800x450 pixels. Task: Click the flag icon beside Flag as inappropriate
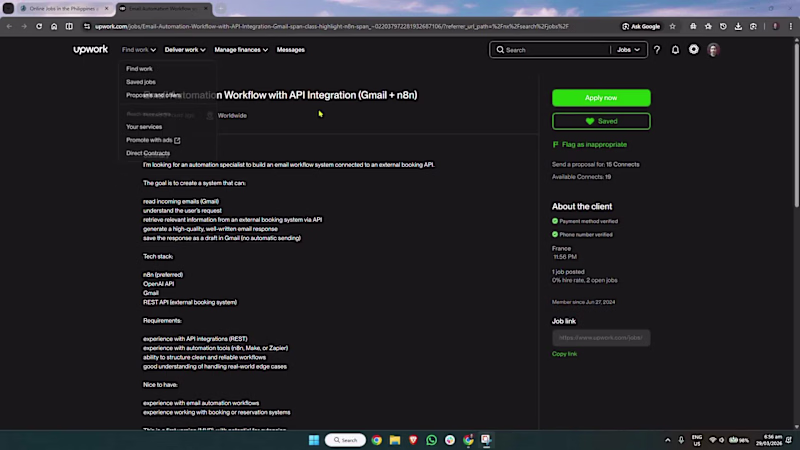(x=555, y=144)
